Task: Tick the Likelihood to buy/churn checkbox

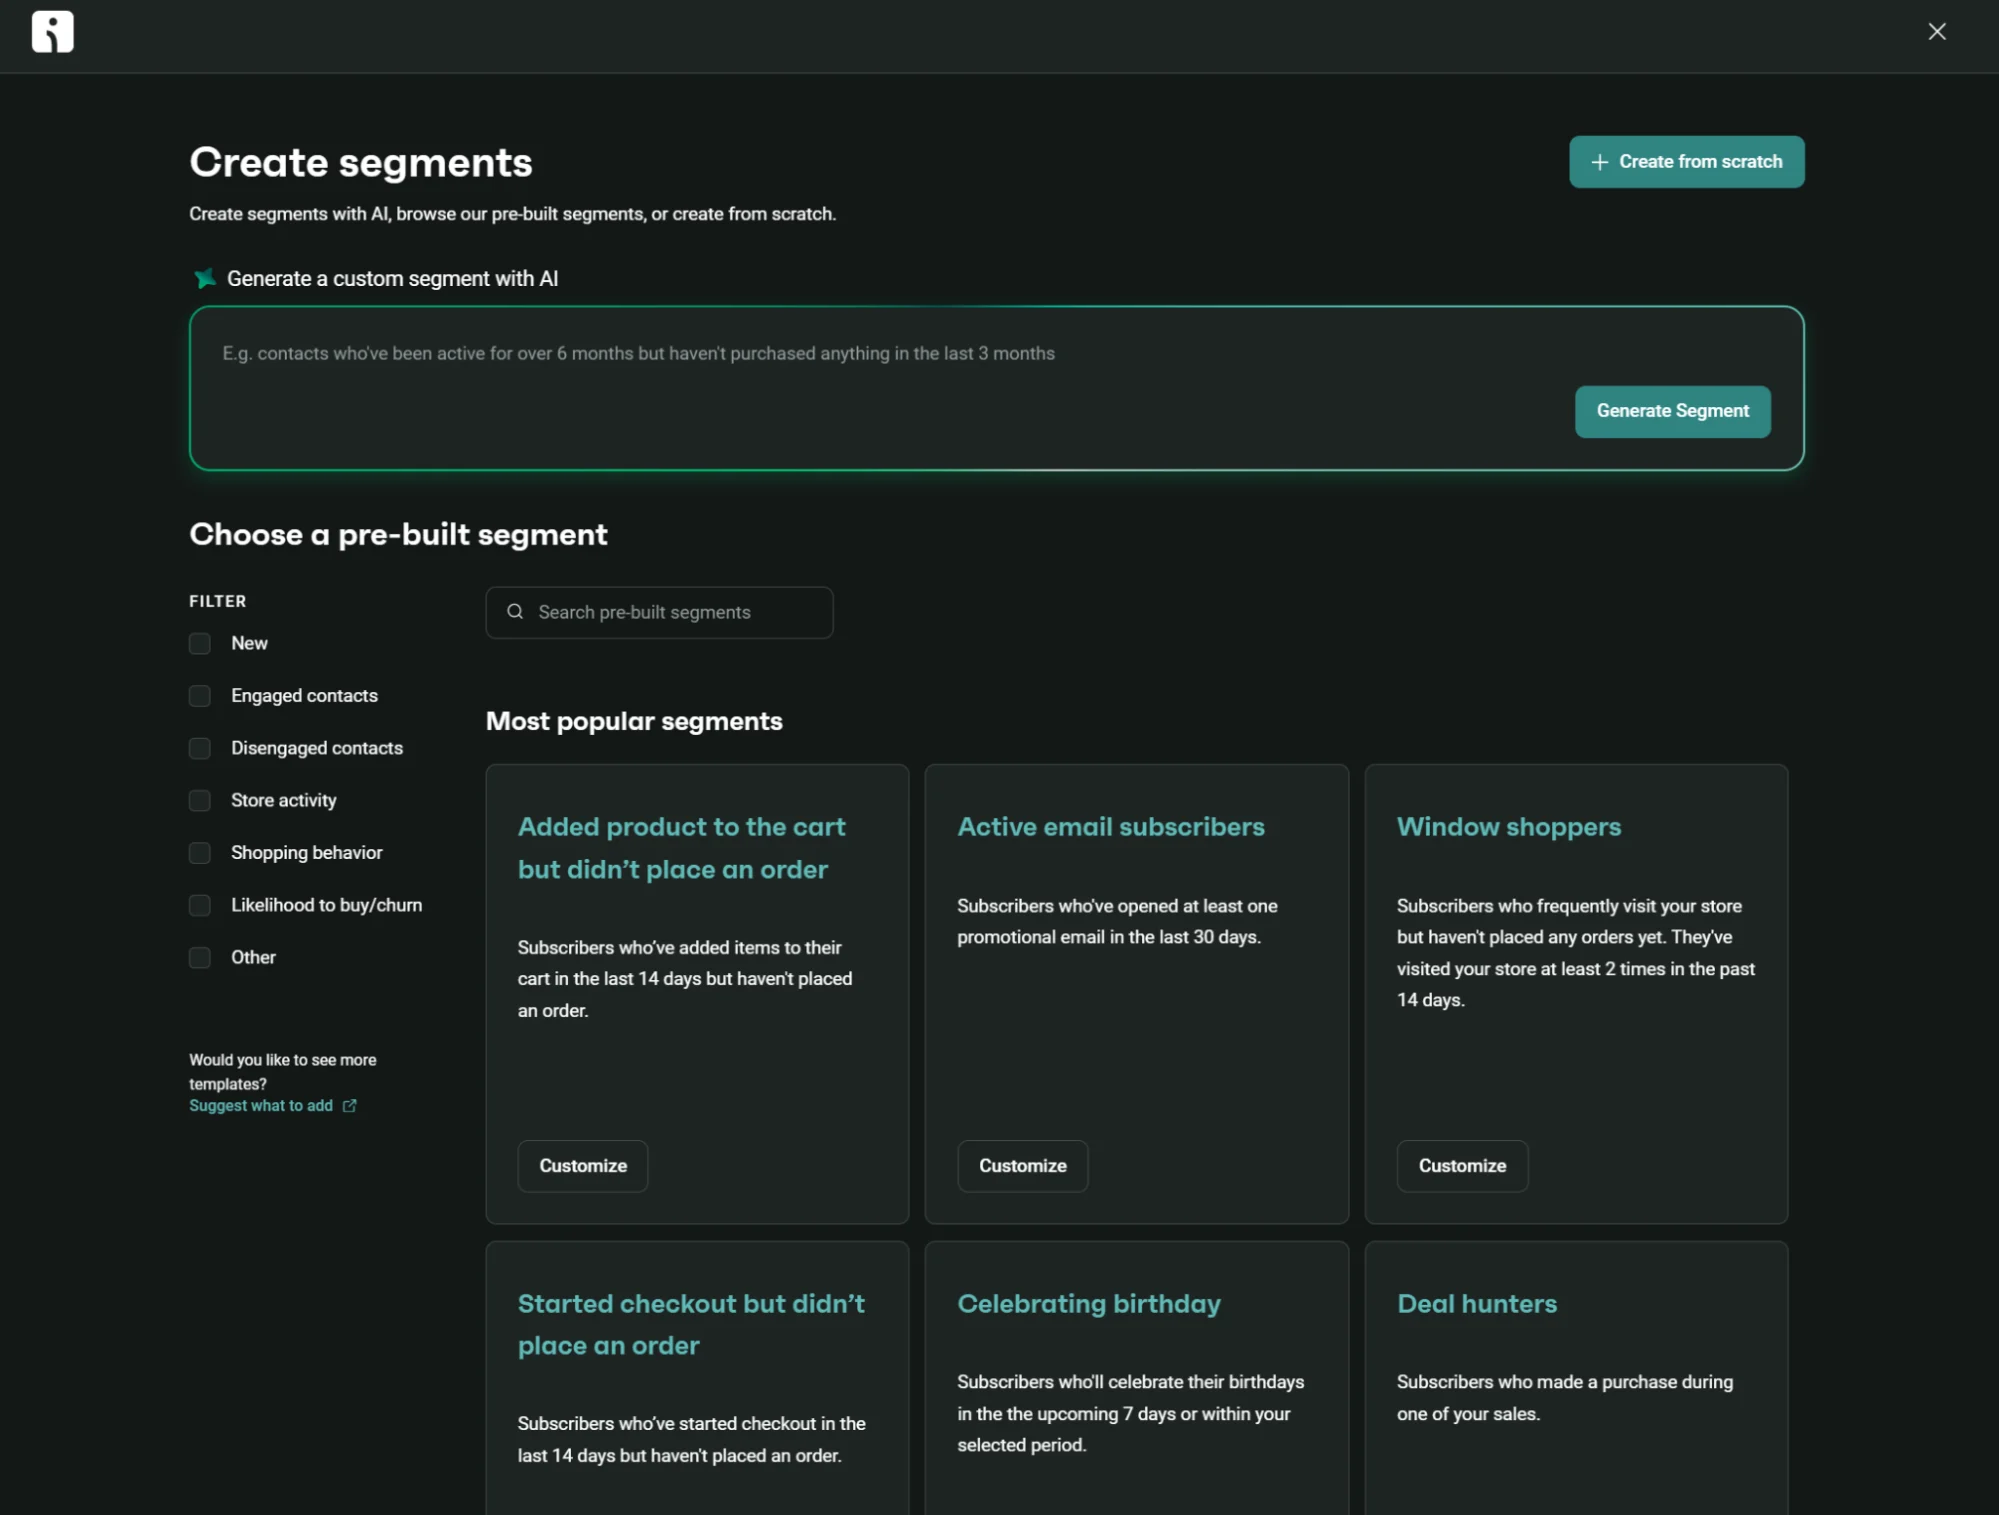Action: tap(200, 905)
